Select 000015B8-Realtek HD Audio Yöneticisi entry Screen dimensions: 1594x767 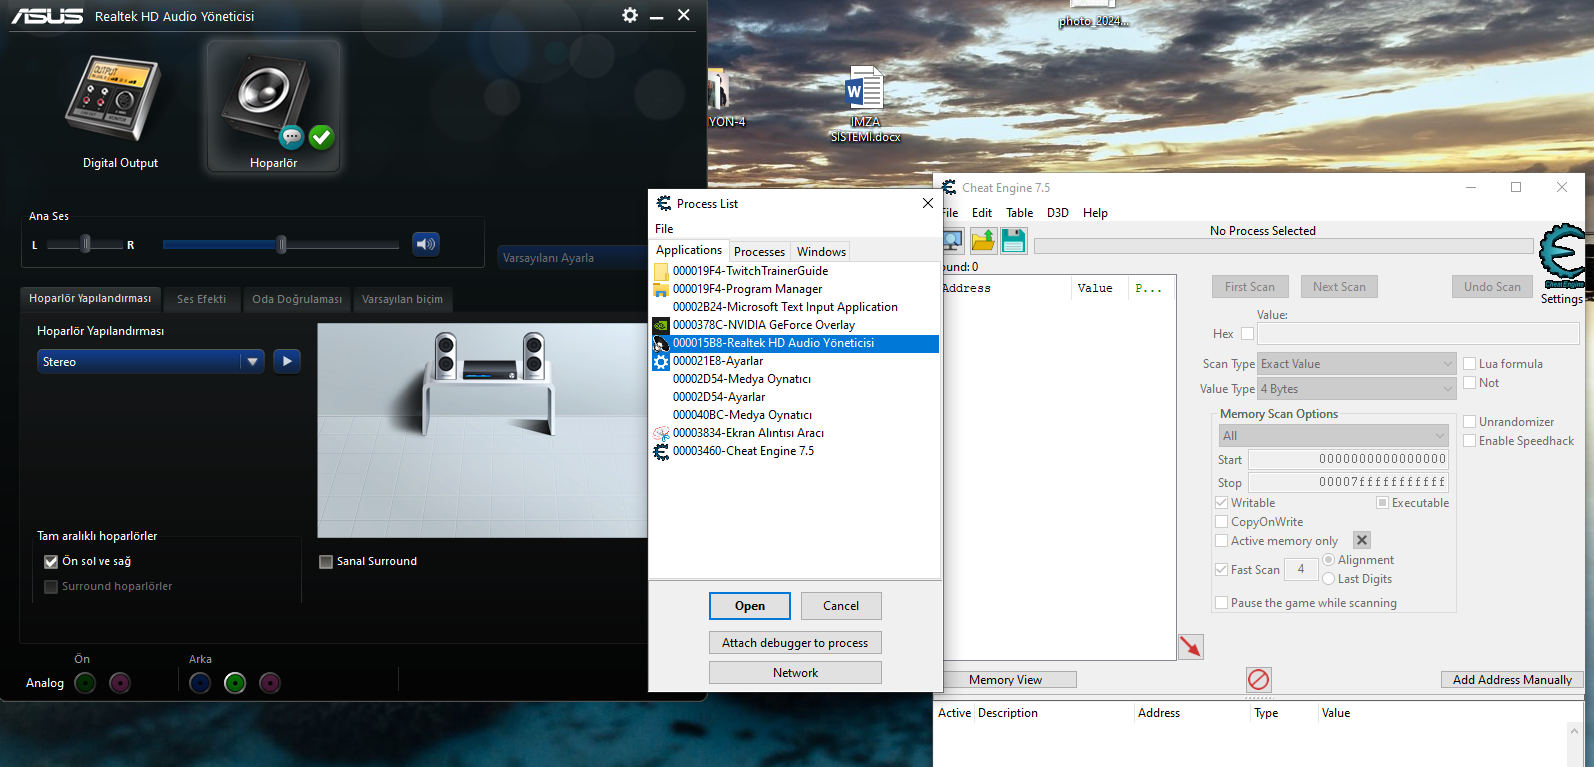(x=795, y=343)
